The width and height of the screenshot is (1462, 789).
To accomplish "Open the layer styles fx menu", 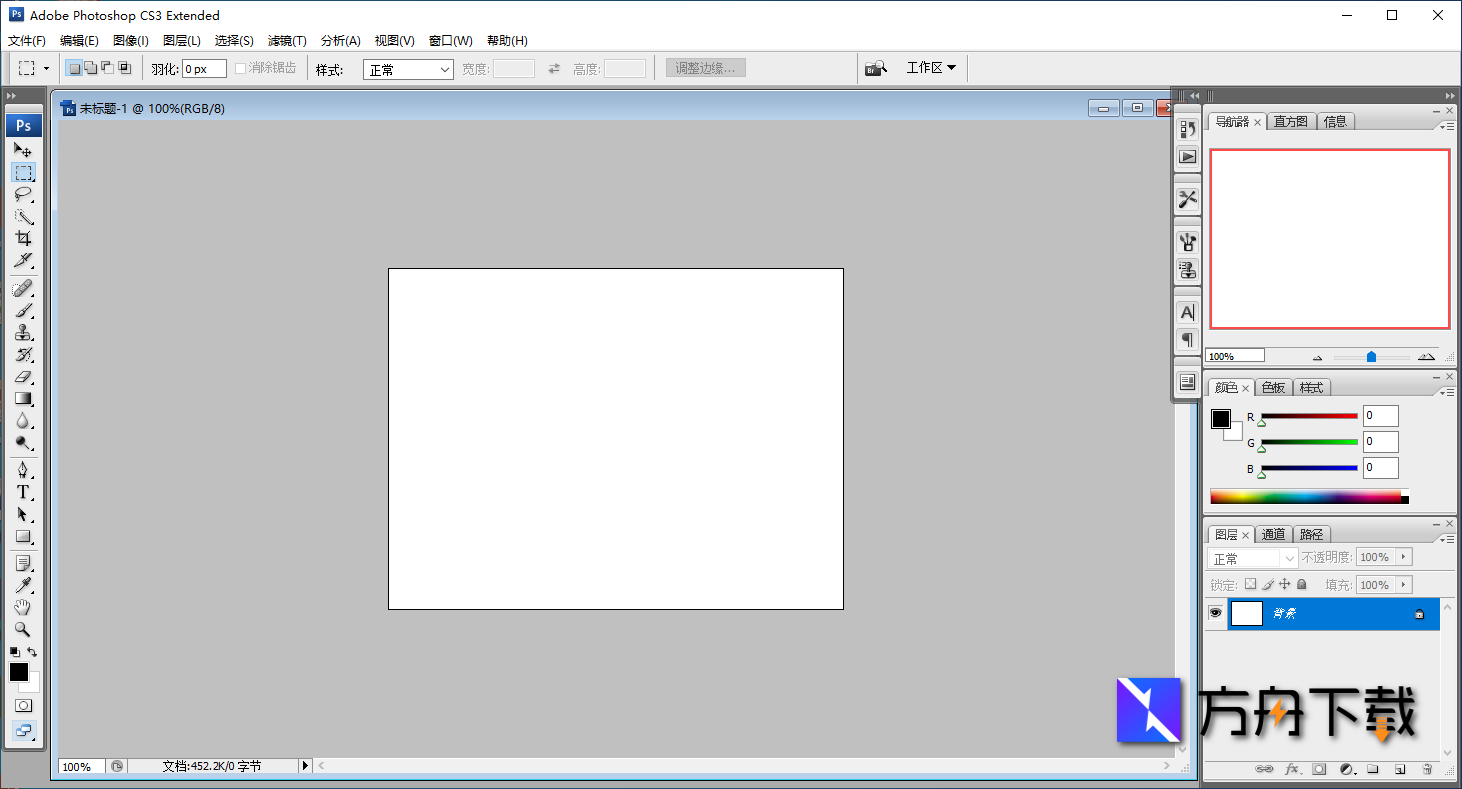I will pyautogui.click(x=1291, y=770).
